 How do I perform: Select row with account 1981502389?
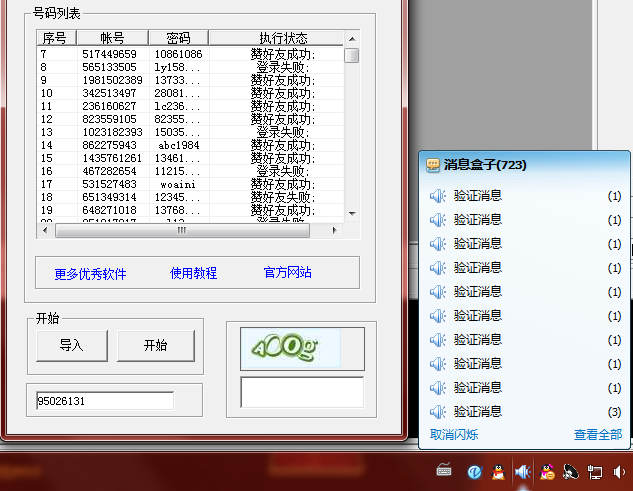(190, 80)
